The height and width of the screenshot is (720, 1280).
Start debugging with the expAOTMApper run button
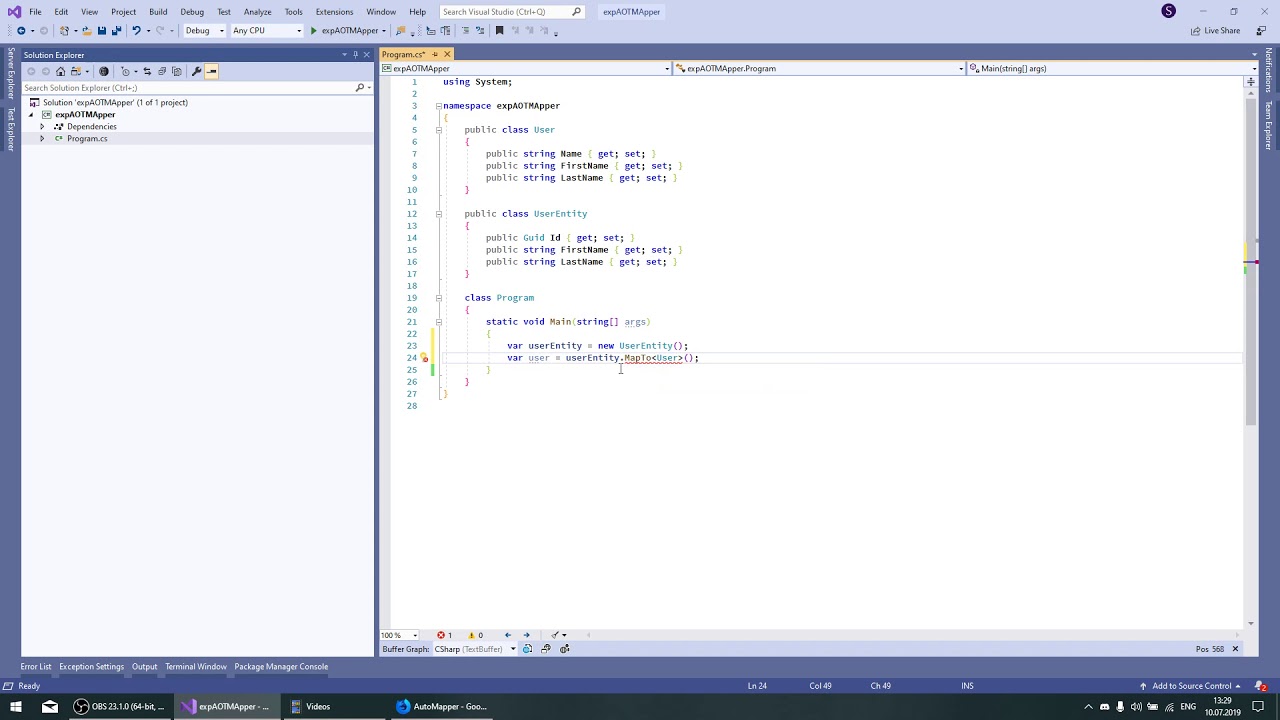pos(346,31)
